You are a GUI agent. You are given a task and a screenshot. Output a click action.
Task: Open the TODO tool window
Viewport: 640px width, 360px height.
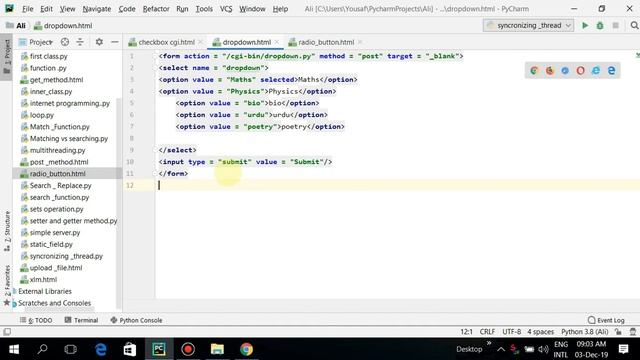[x=36, y=320]
